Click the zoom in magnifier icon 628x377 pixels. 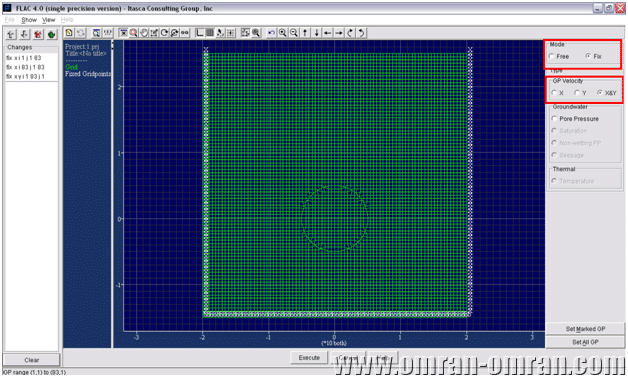click(x=283, y=33)
